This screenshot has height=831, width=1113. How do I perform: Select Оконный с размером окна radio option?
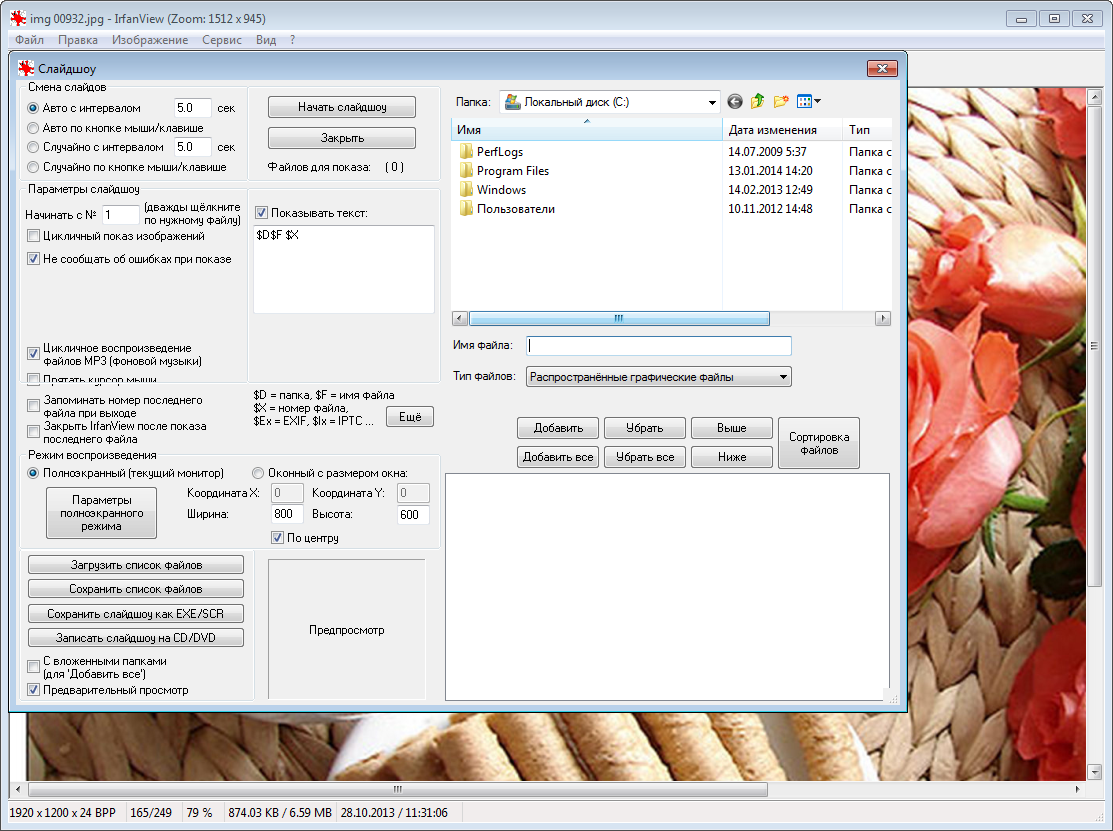tap(258, 473)
